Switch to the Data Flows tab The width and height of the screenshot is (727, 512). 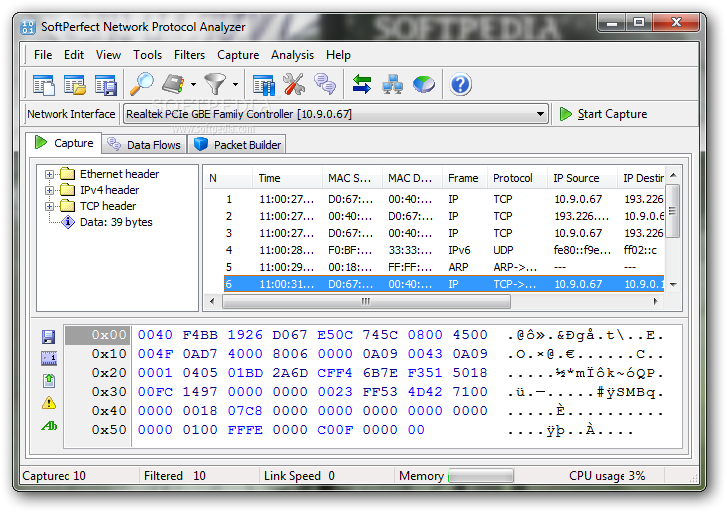click(144, 145)
